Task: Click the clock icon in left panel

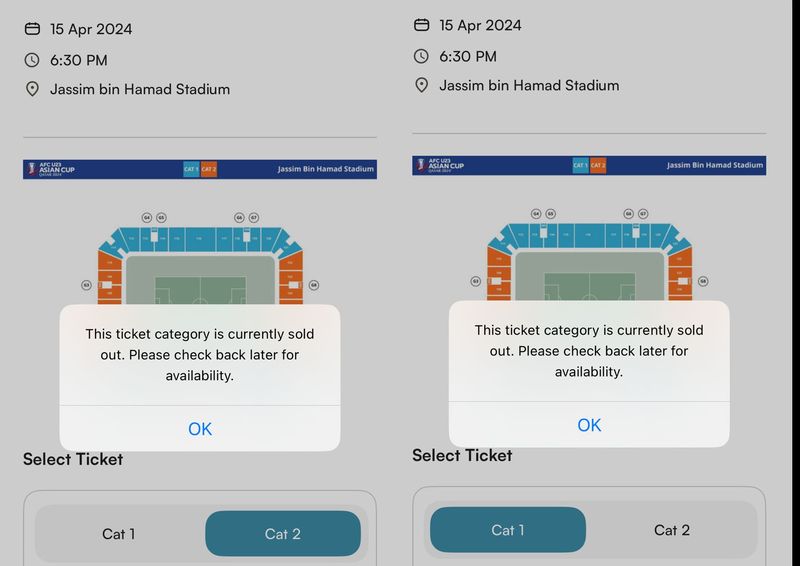Action: [32, 60]
